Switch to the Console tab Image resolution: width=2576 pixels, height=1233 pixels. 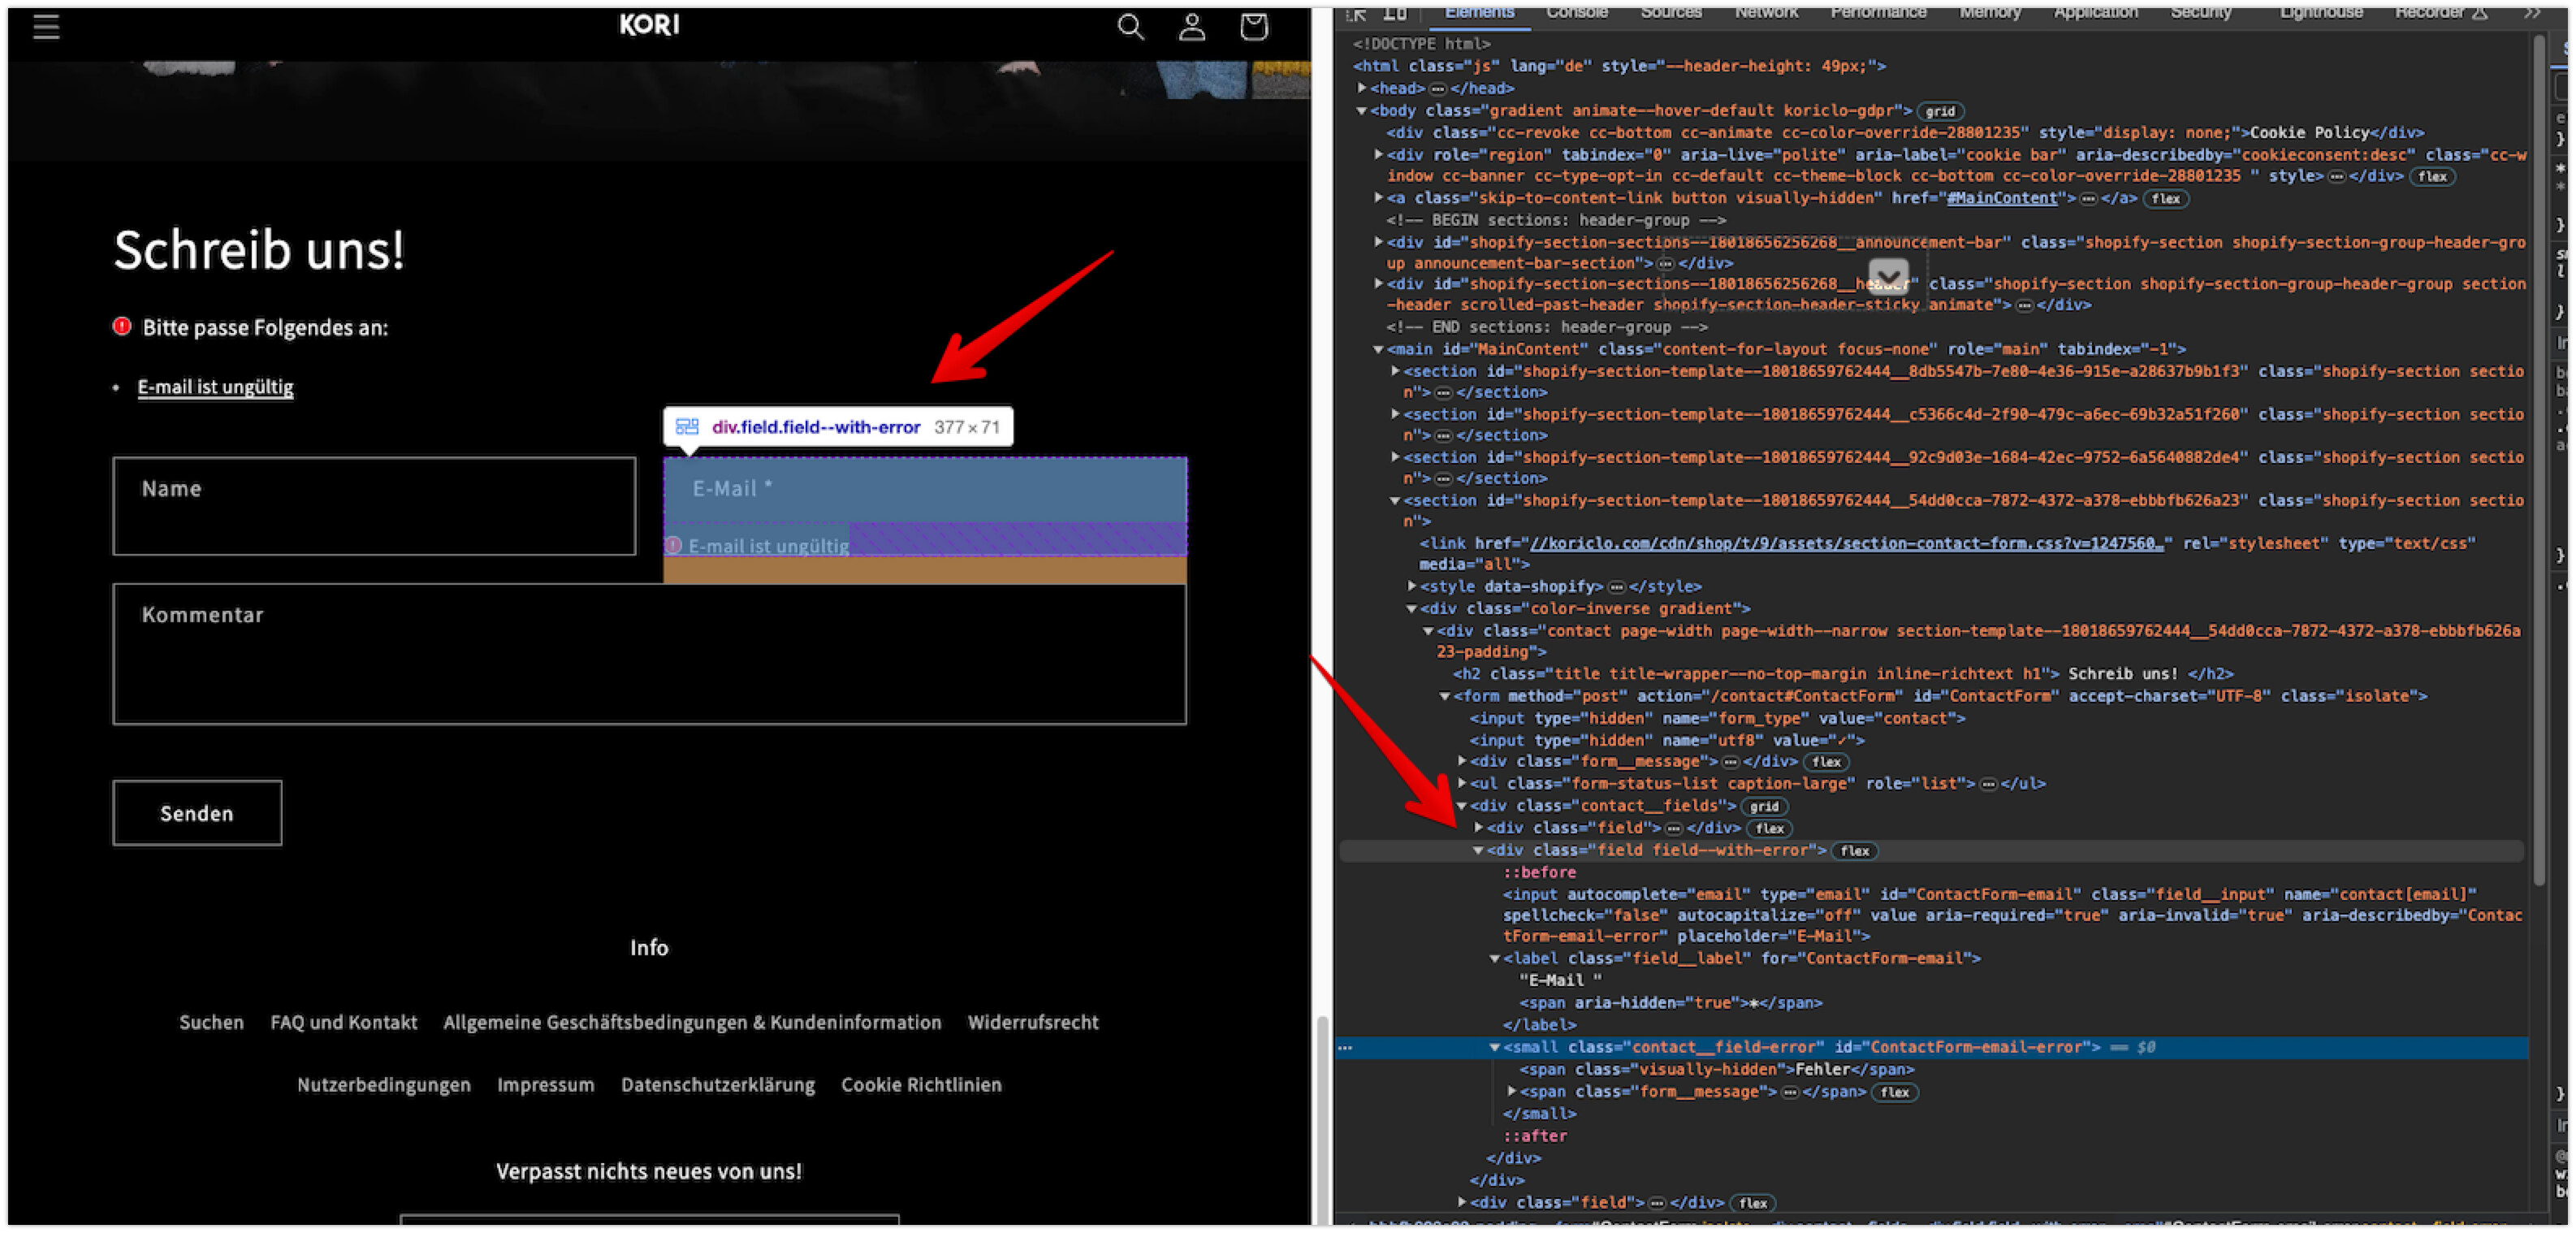[x=1576, y=13]
